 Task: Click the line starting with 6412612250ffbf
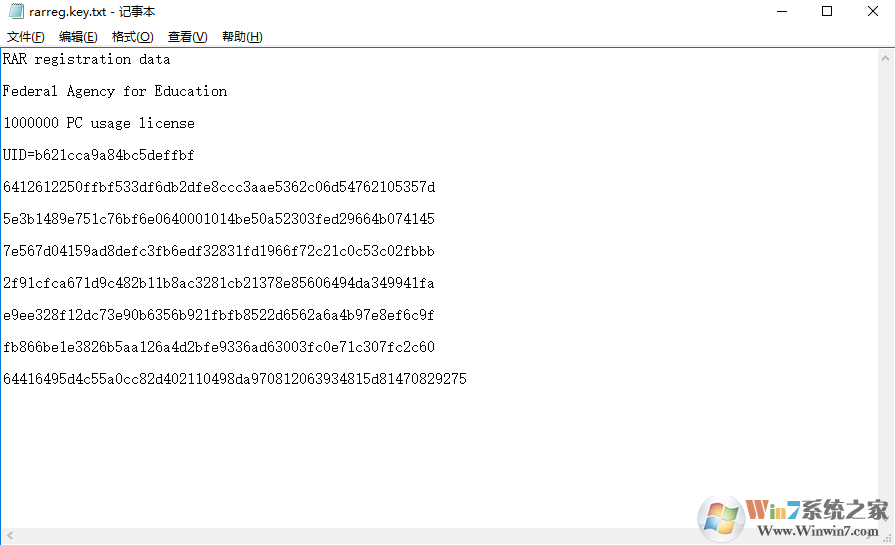[219, 187]
